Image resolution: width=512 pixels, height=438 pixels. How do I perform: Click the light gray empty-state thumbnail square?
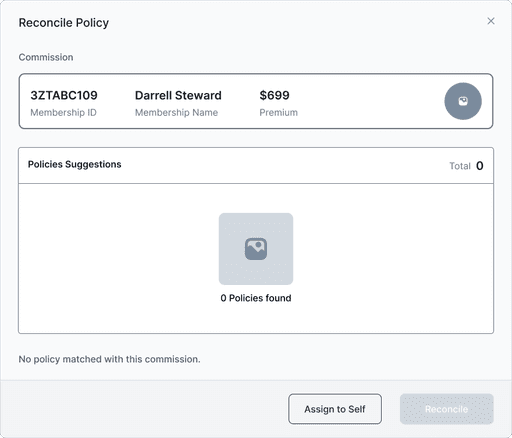coord(256,249)
